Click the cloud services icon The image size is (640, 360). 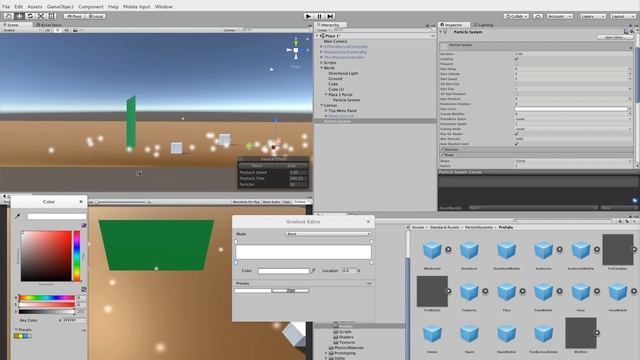pyautogui.click(x=538, y=16)
